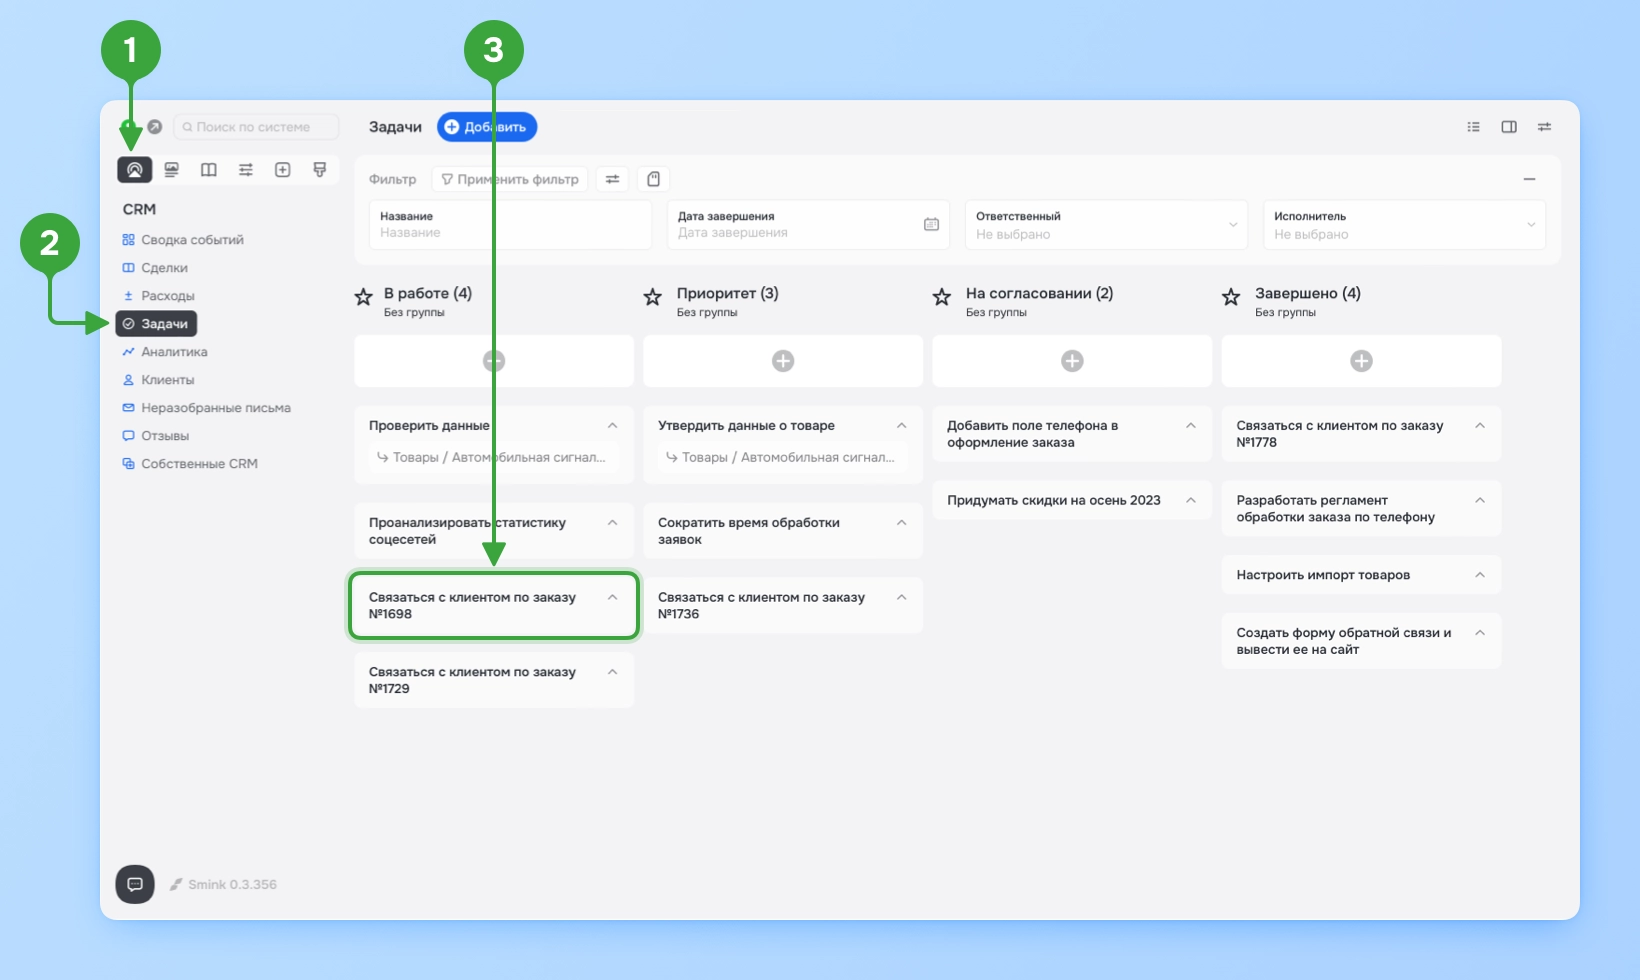Open Сводка событий in CRM menu
Screen dimensions: 1640x980
(183, 240)
